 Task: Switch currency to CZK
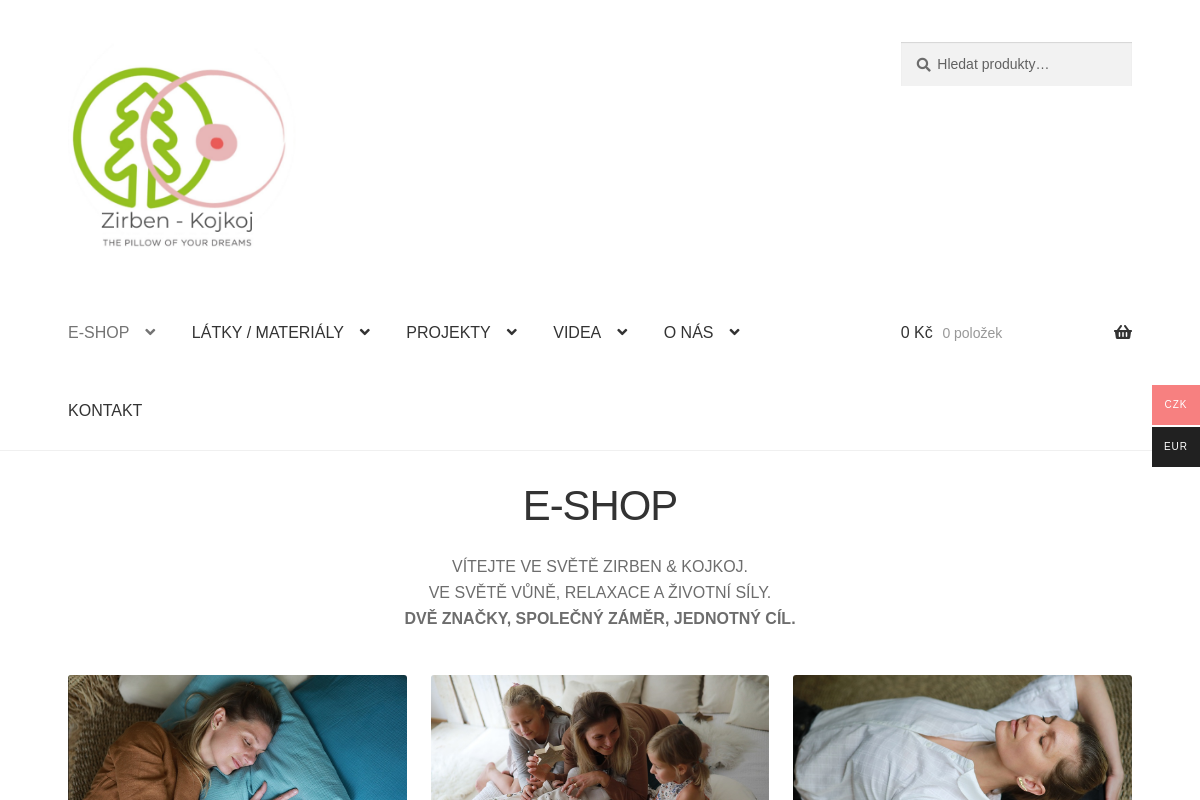[x=1176, y=405]
